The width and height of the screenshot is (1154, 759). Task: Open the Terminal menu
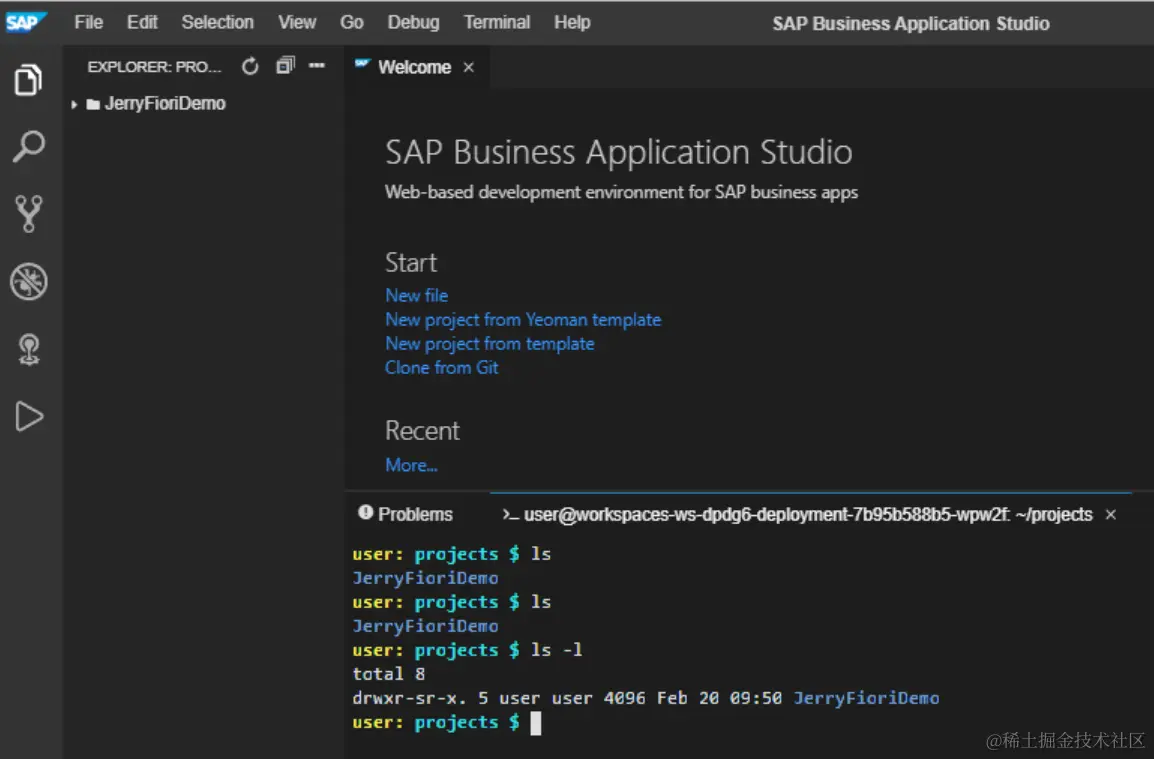(x=497, y=23)
